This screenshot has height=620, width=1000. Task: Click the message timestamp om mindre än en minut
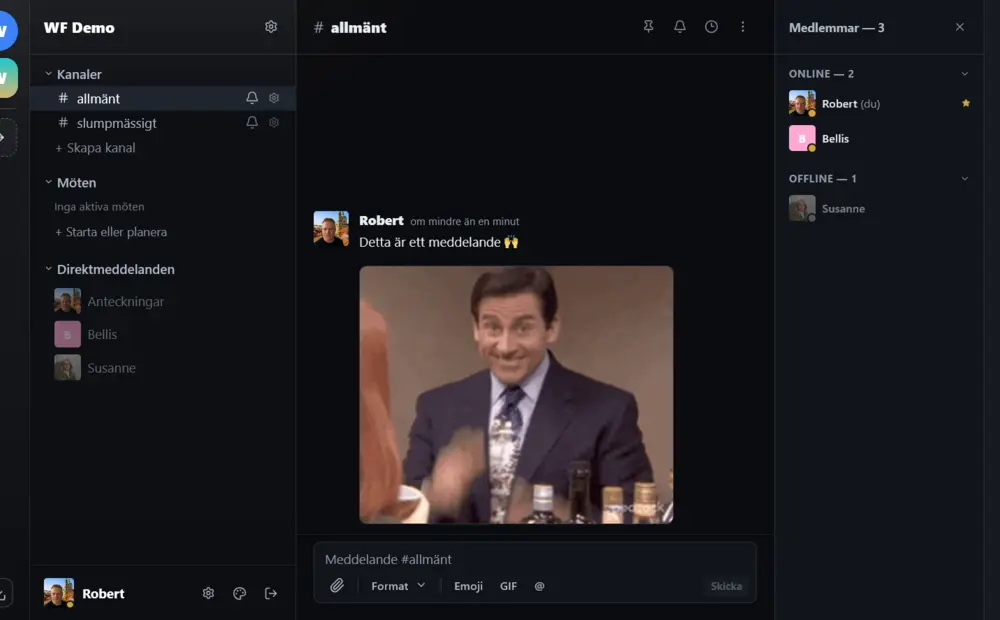(x=465, y=221)
